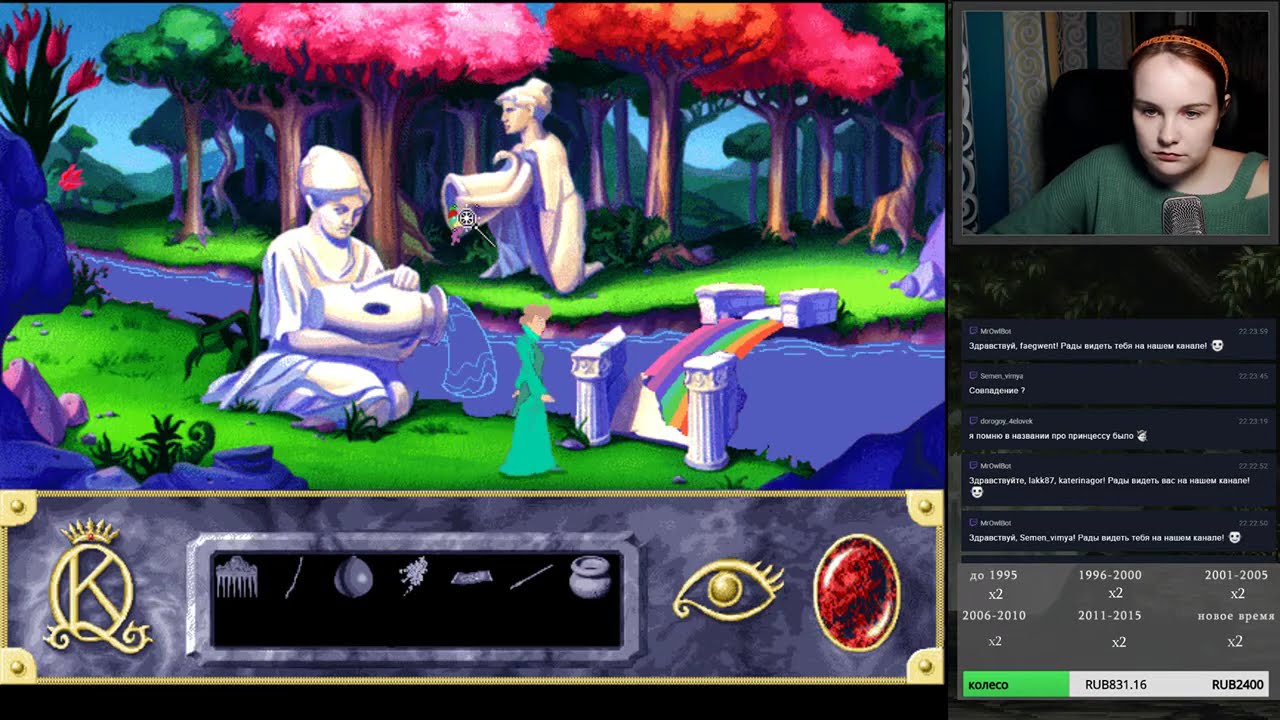Click the MrOwlBot name on the 22:23:59 message

pos(996,331)
